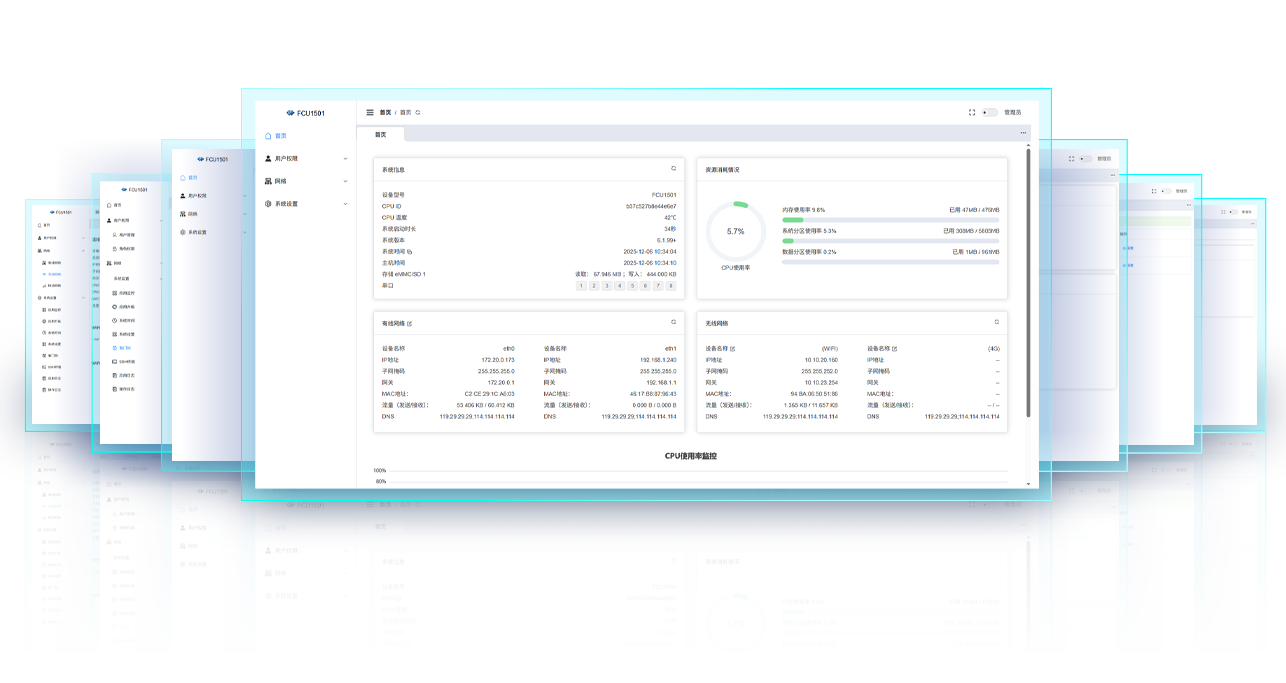Open the tab options menu via the ... button

pos(1023,132)
